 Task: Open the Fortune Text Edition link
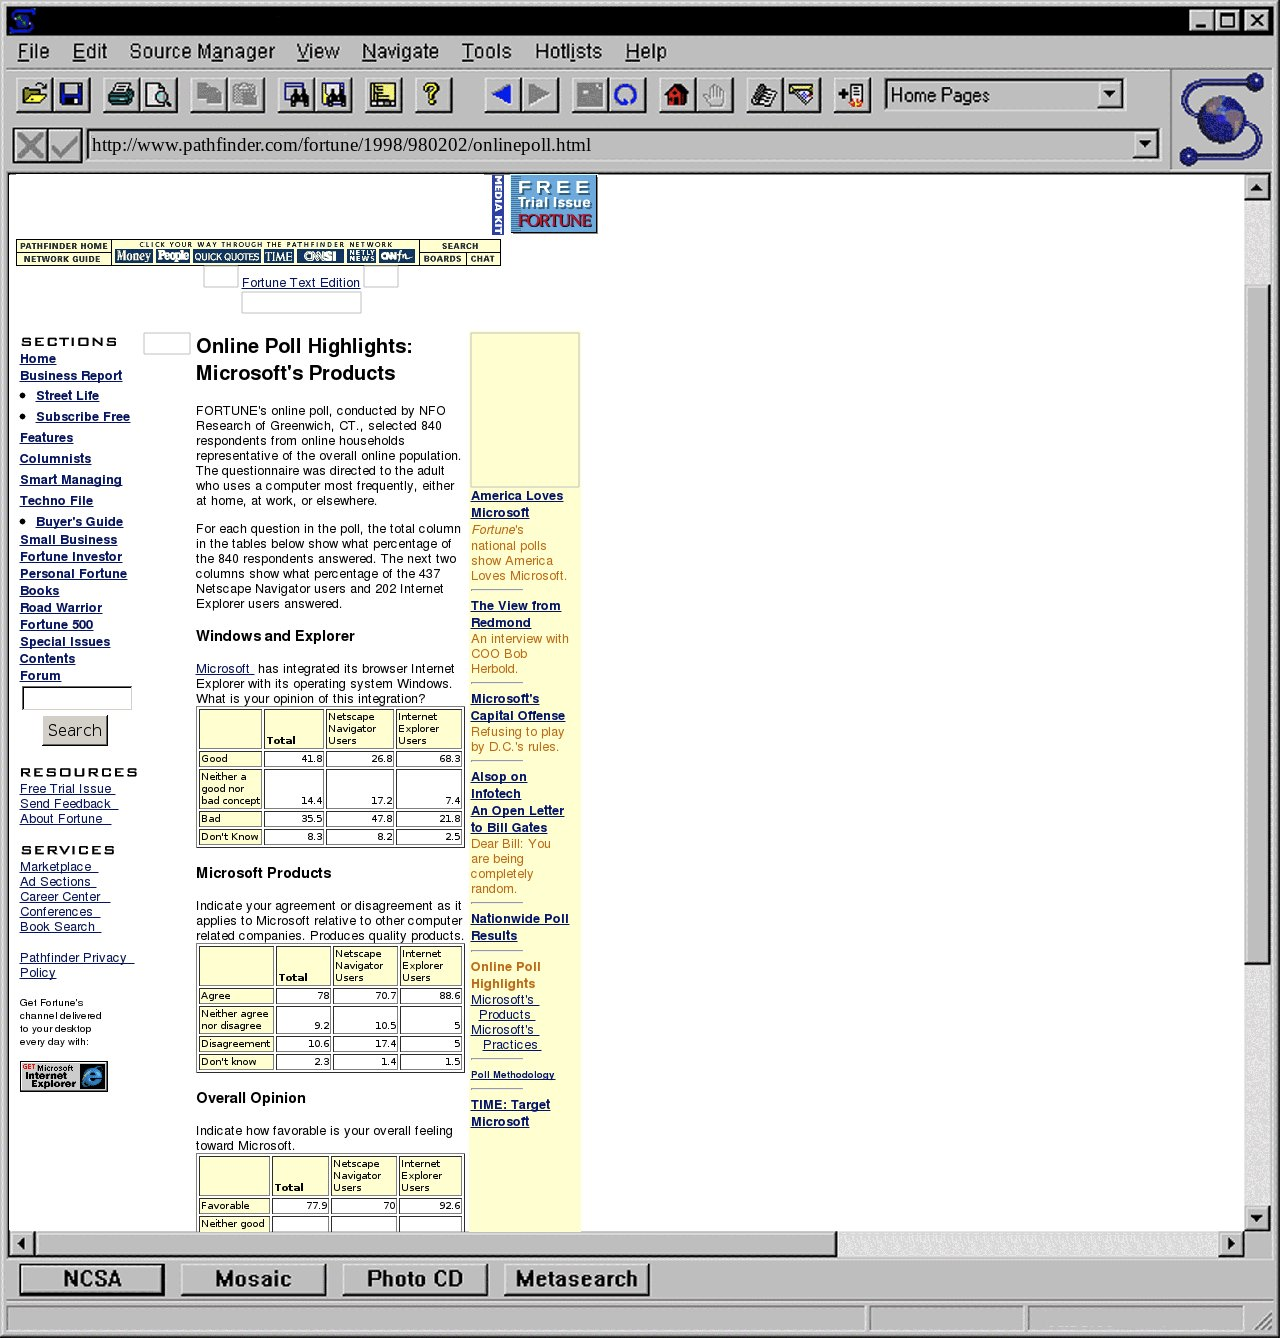pyautogui.click(x=301, y=283)
